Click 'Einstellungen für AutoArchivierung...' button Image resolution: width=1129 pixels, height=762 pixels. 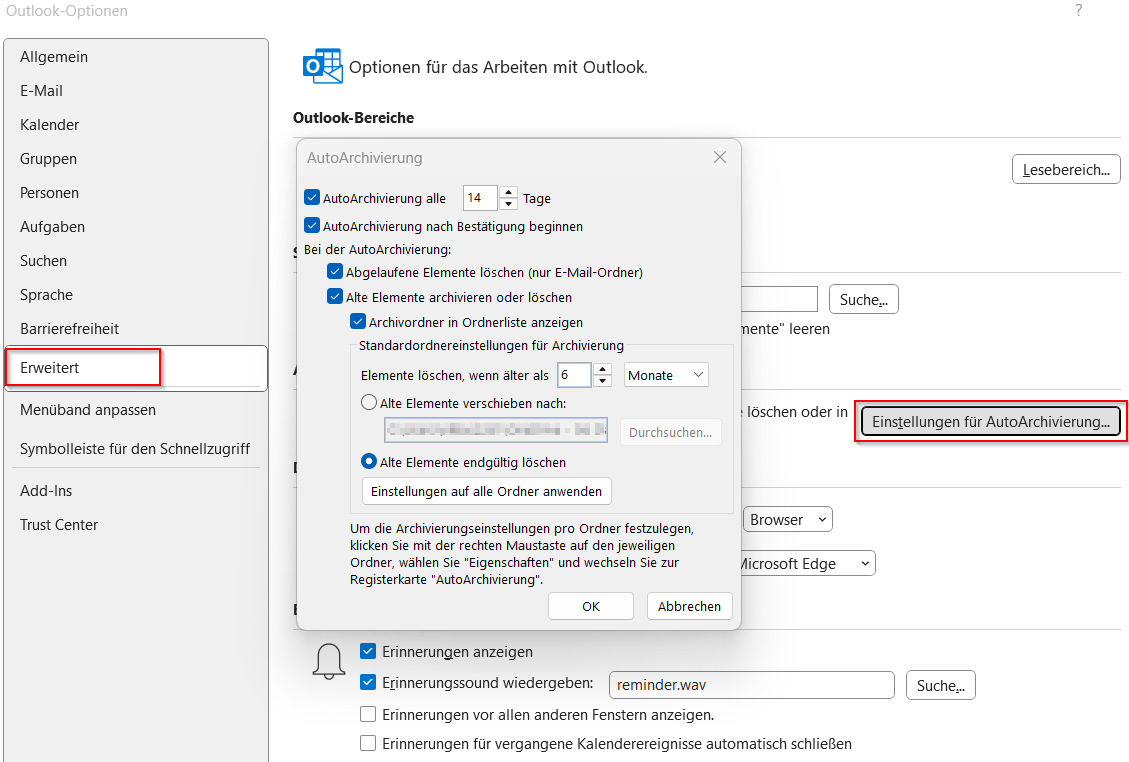991,421
